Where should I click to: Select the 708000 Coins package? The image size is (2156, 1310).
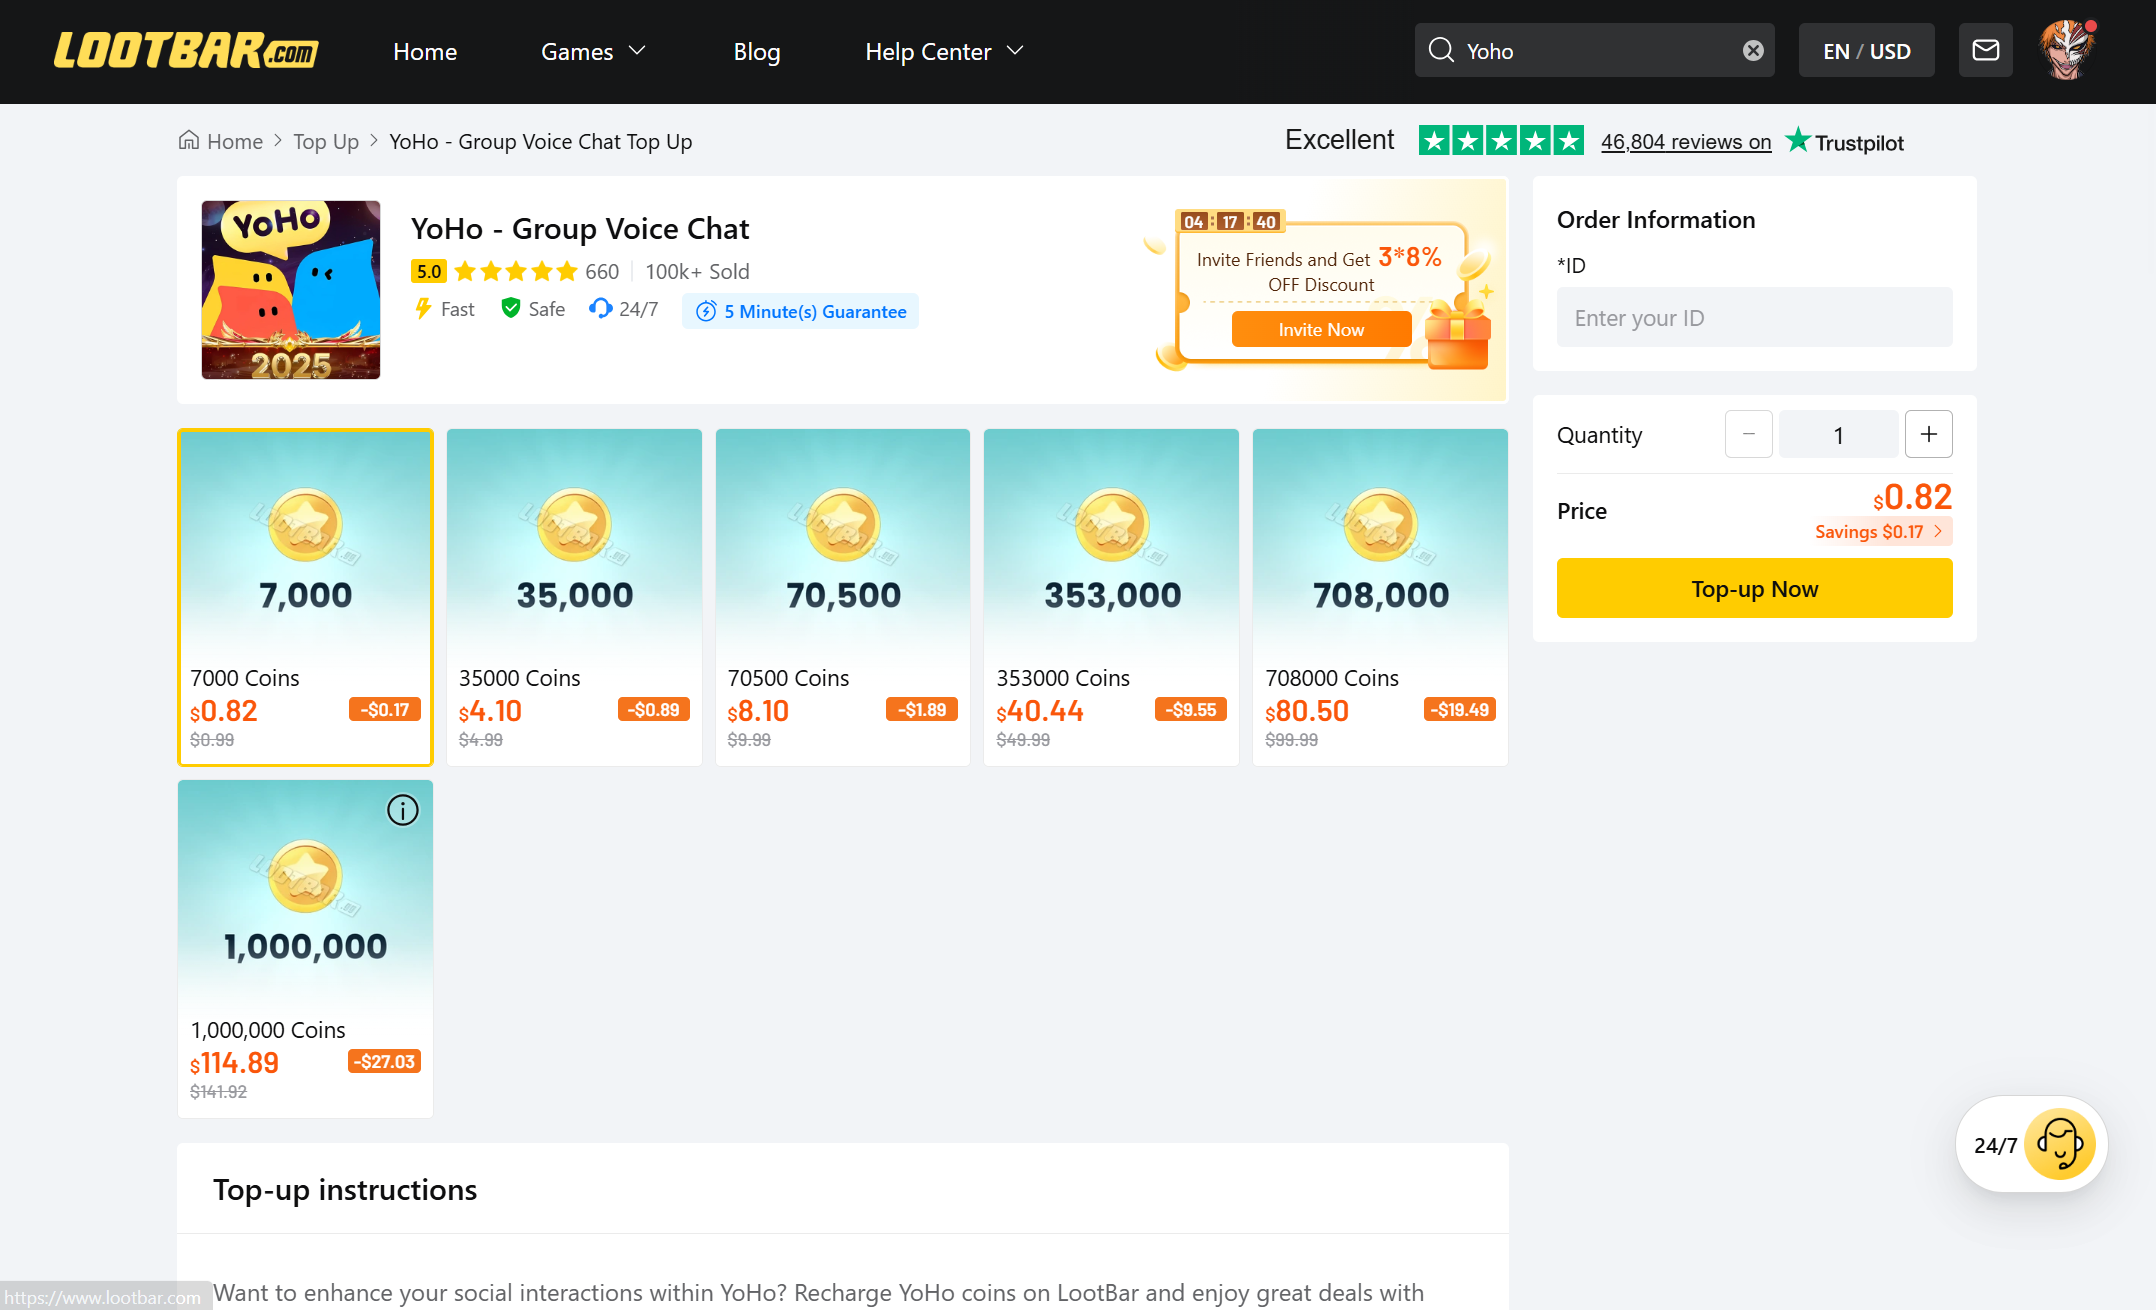1380,597
